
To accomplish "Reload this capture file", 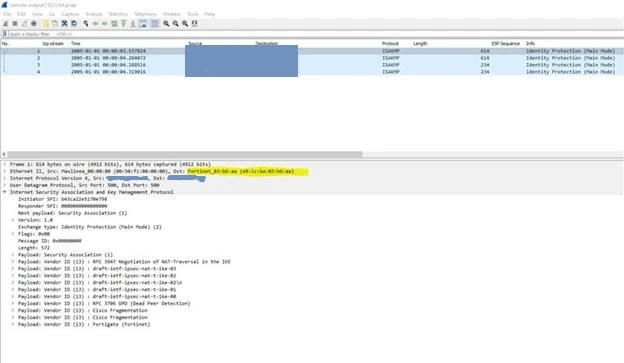I will click(74, 24).
